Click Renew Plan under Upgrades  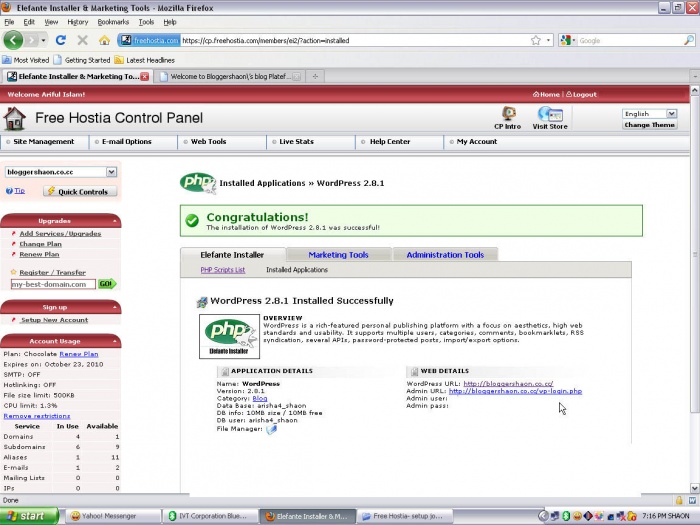(39, 254)
